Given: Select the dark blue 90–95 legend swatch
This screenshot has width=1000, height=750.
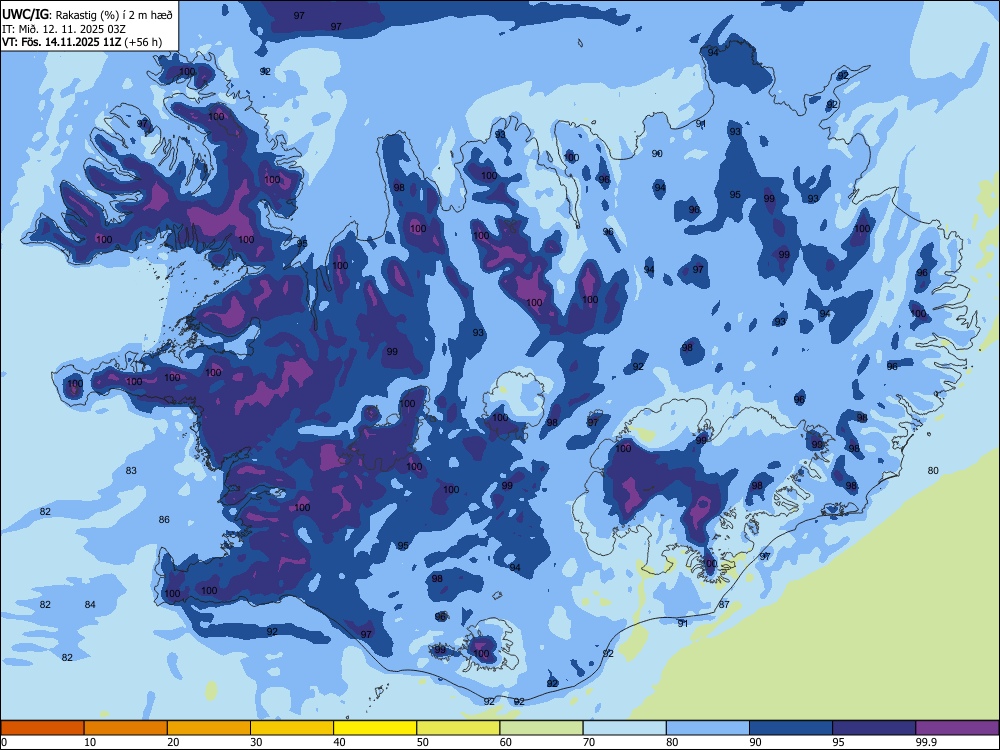Looking at the screenshot, I should coord(791,728).
